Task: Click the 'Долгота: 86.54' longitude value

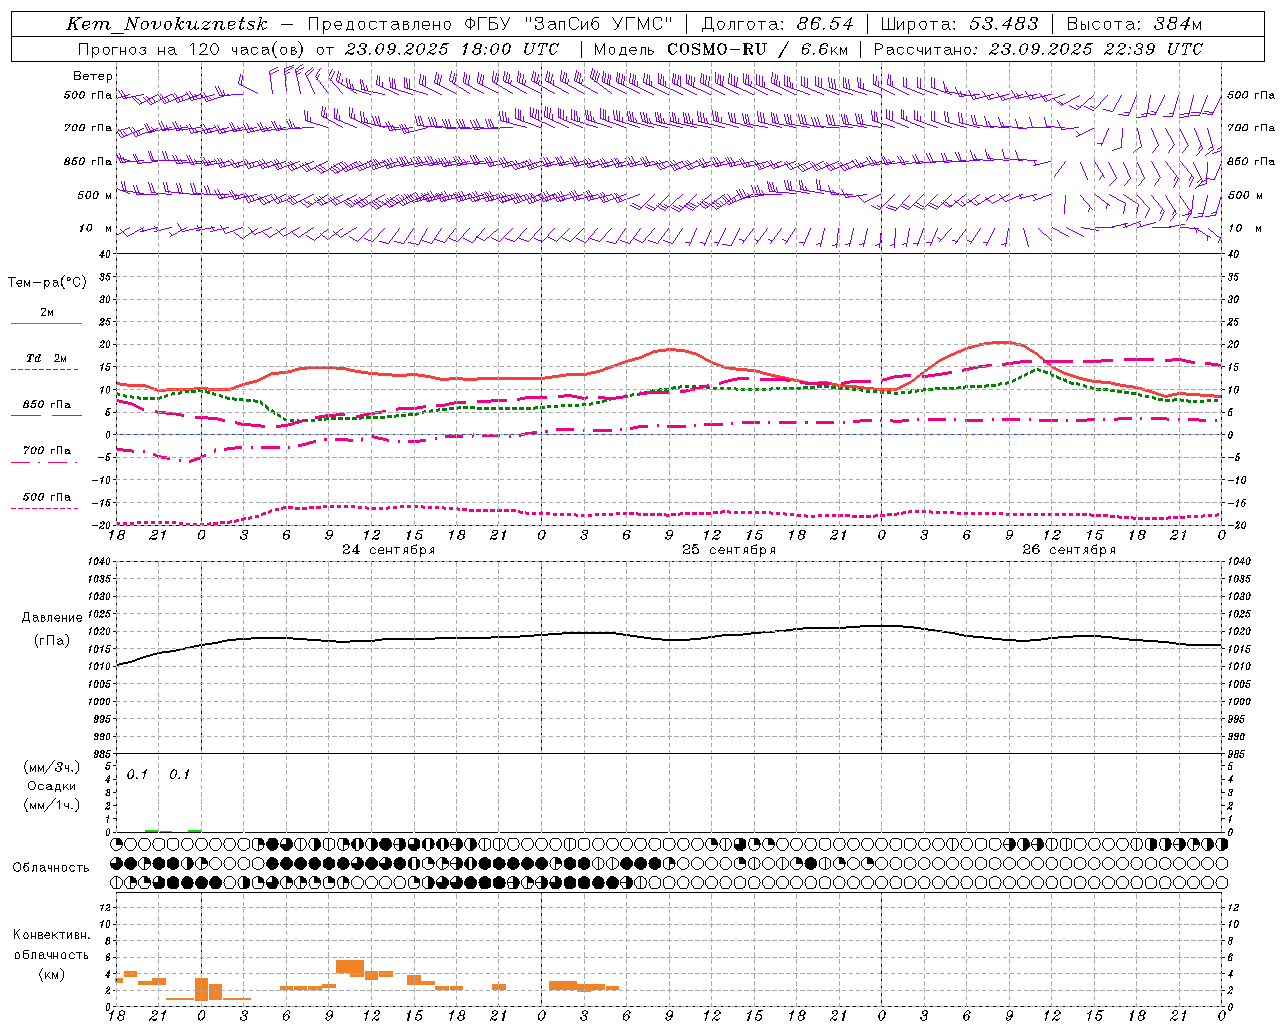Action: pos(777,24)
